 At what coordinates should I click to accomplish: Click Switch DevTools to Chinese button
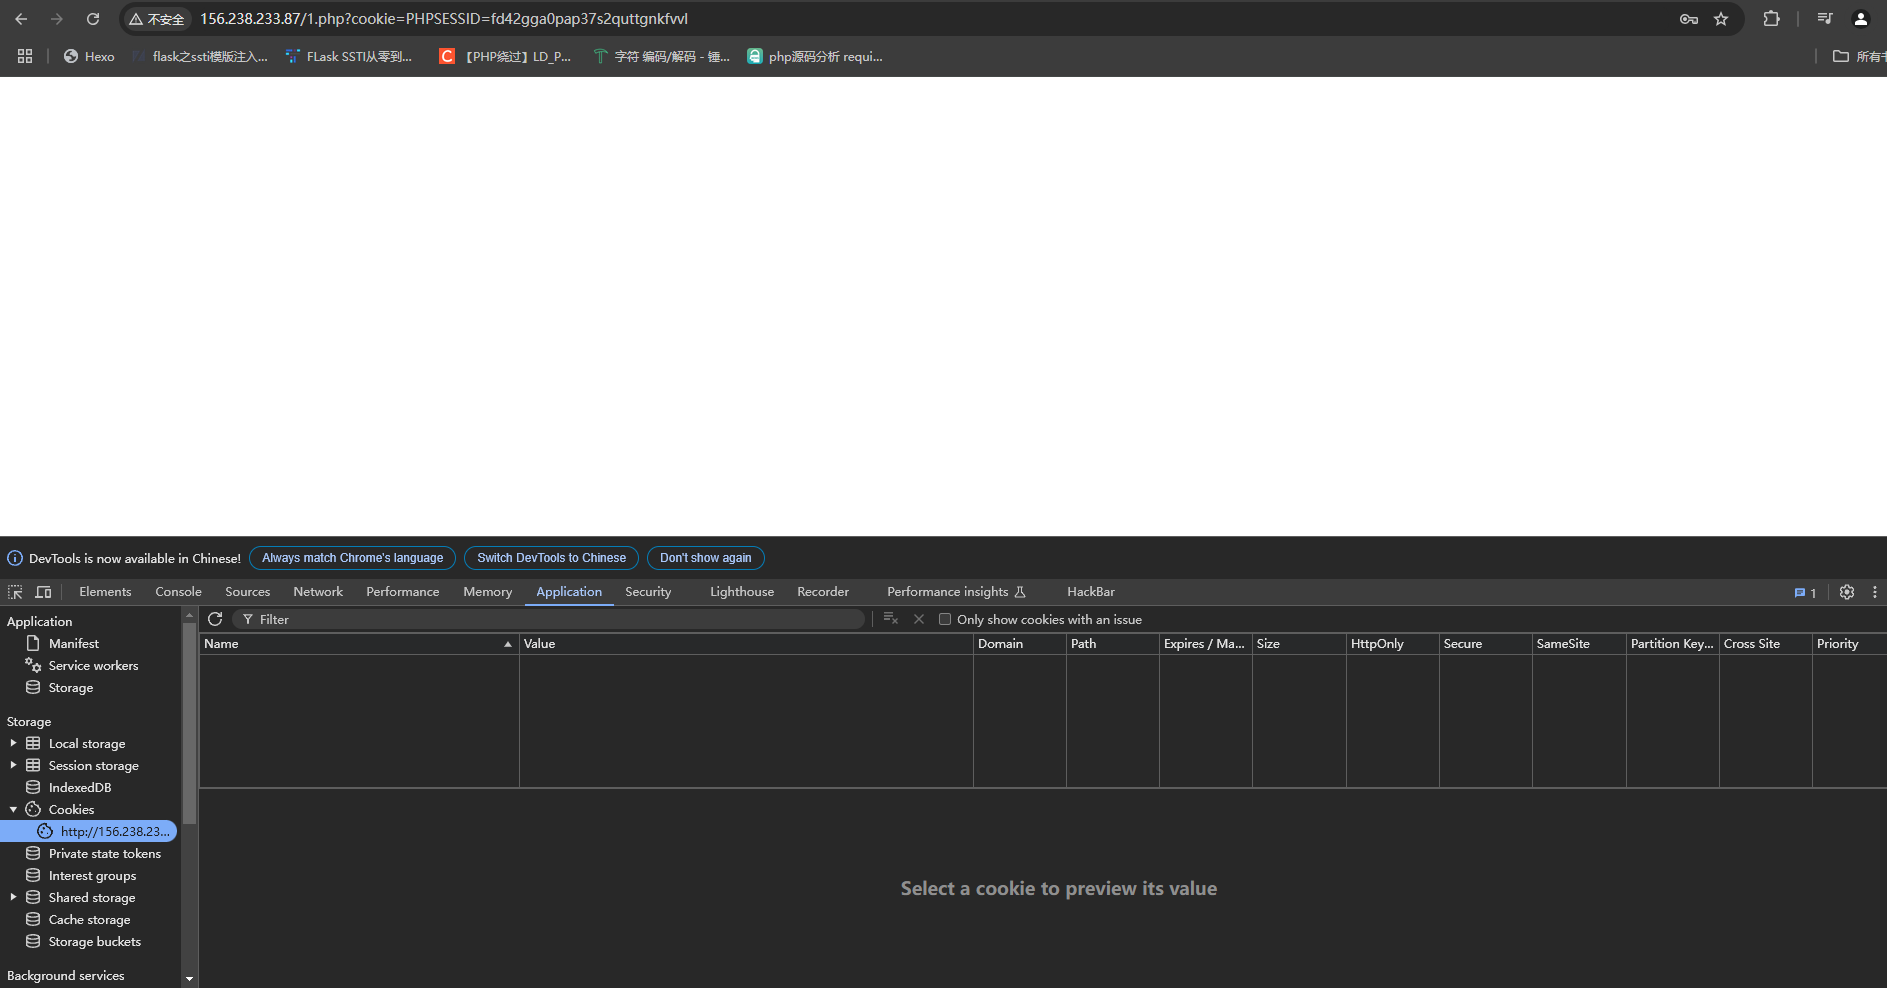551,558
